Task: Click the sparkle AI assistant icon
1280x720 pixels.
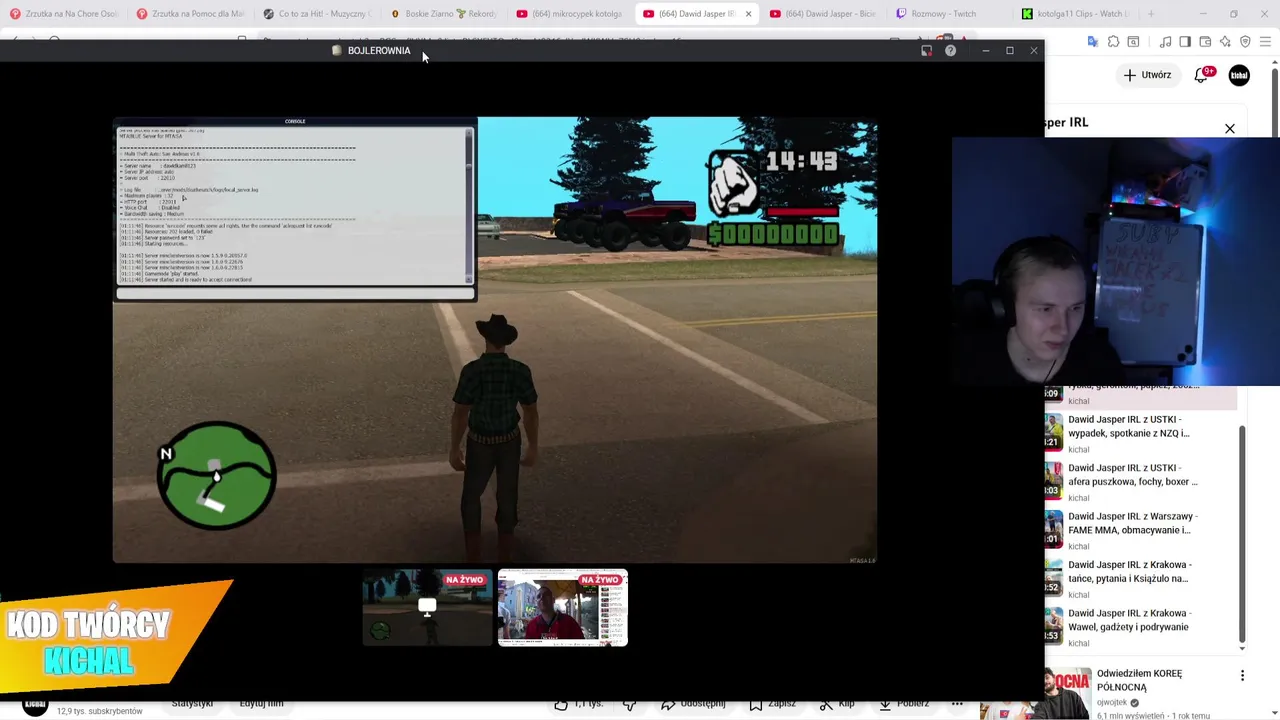Action: [1225, 42]
